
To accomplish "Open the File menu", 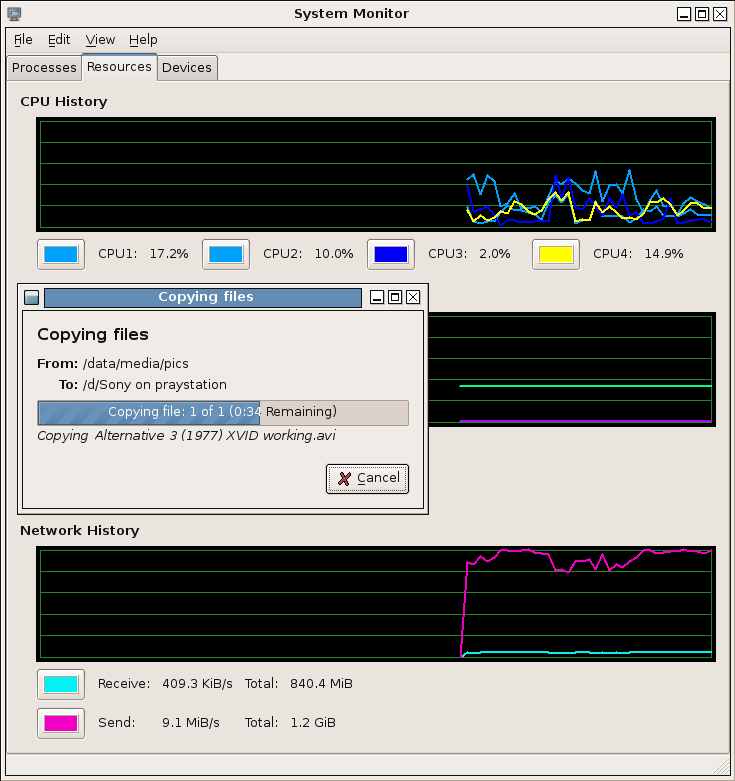I will point(23,40).
